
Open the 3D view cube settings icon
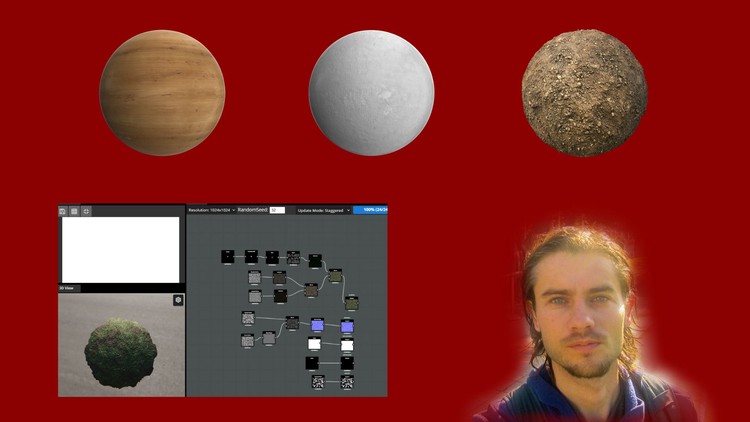(x=178, y=300)
